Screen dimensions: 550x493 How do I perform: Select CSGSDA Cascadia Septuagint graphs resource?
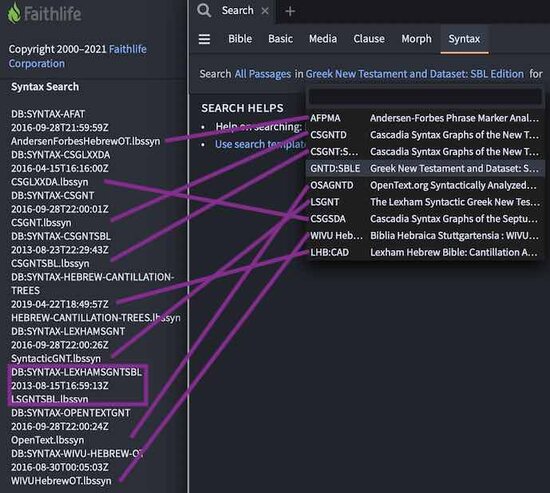(424, 219)
